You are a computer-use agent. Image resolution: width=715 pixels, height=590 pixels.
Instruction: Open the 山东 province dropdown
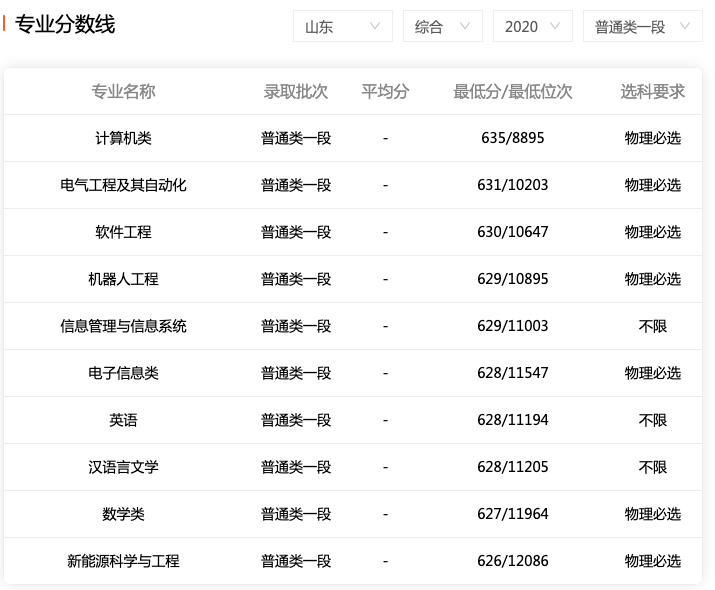342,27
